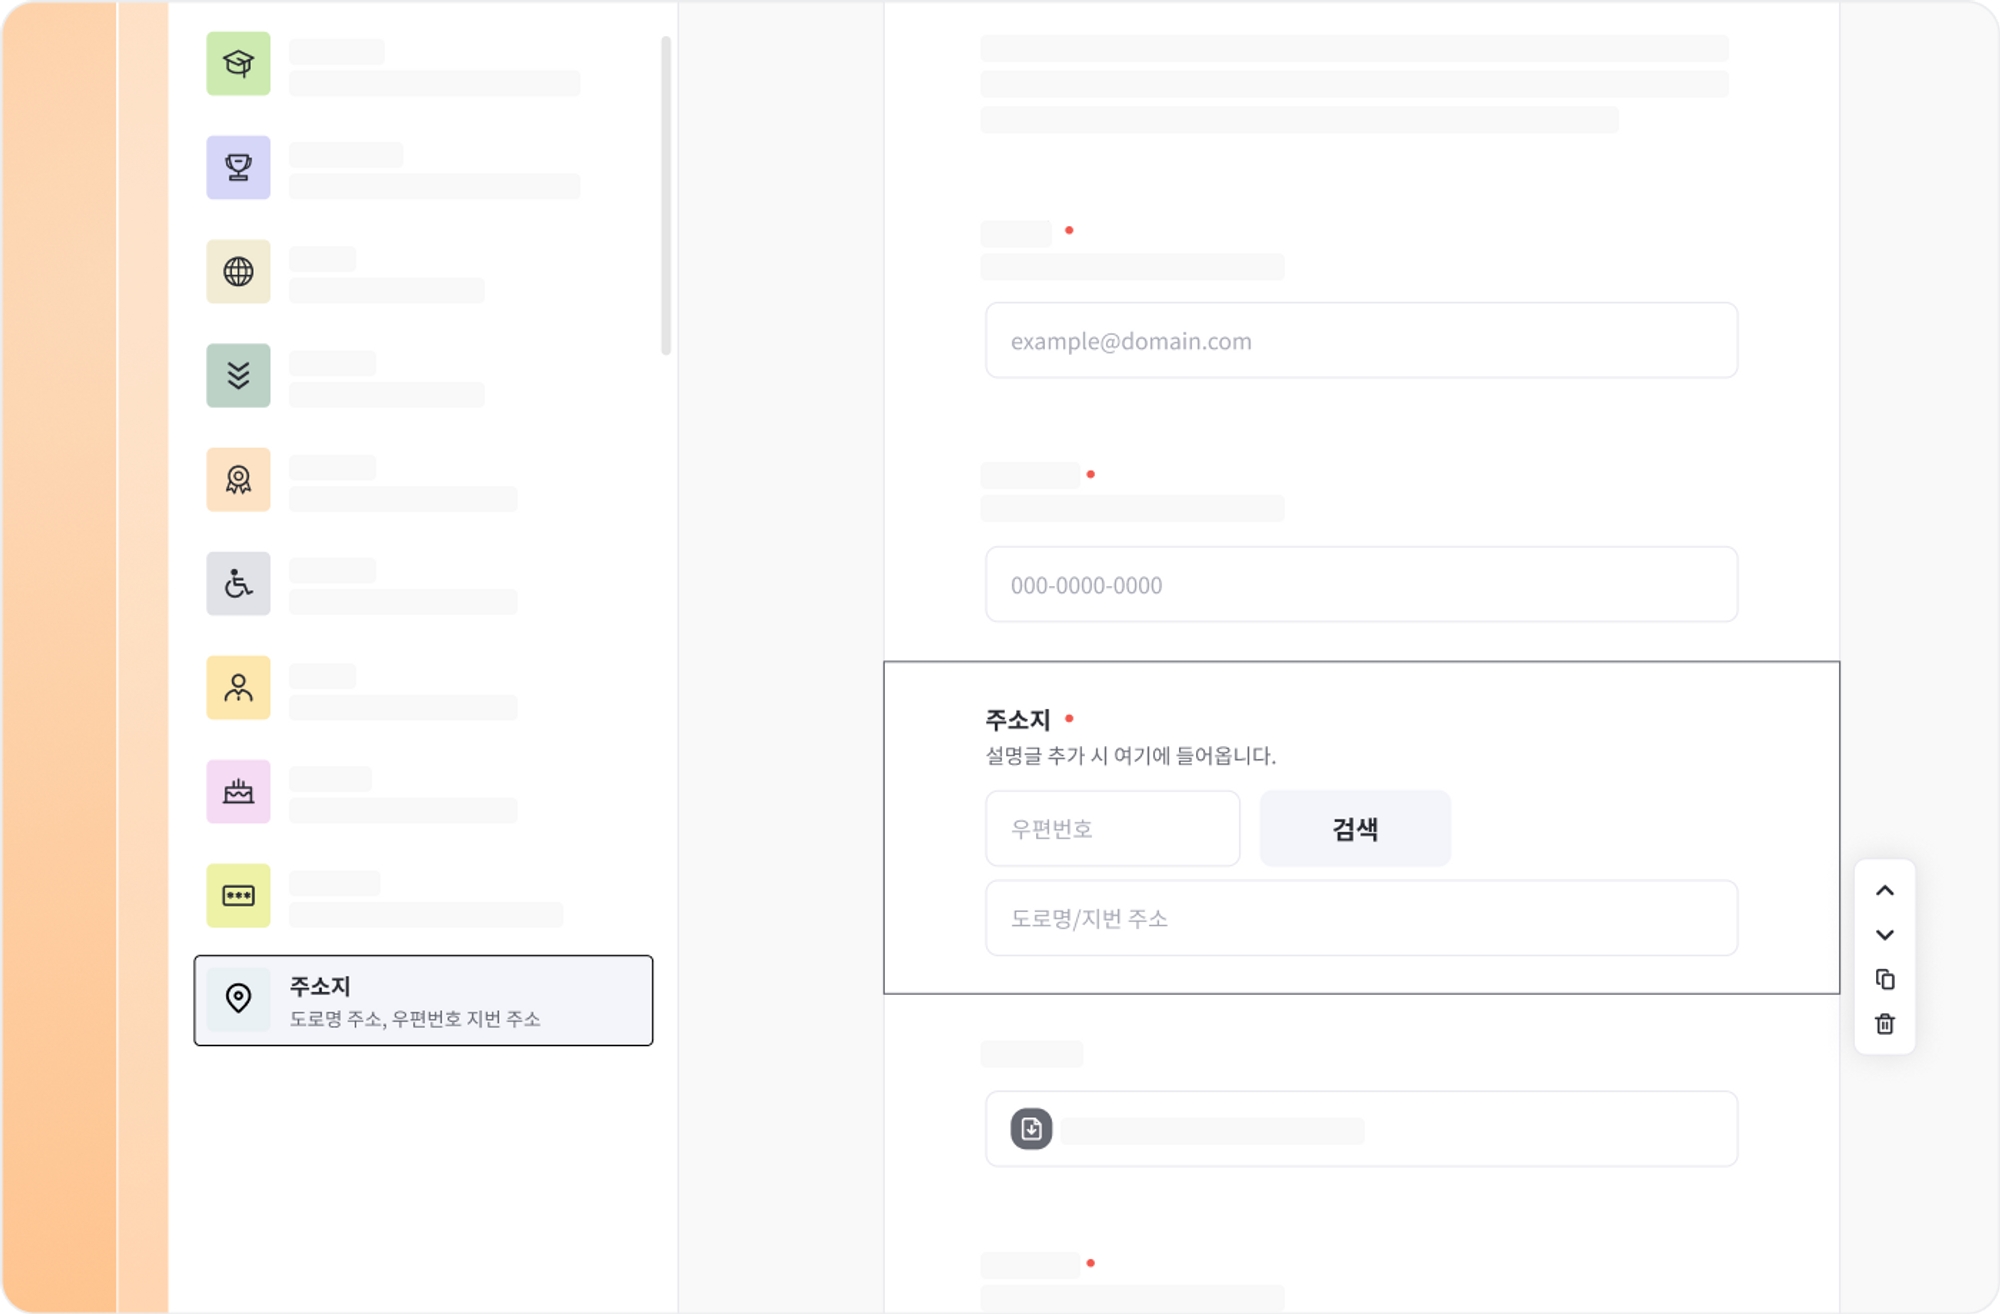Screen dimensions: 2000x1314
Task: Click the 우편번호 postal code field
Action: (1112, 829)
